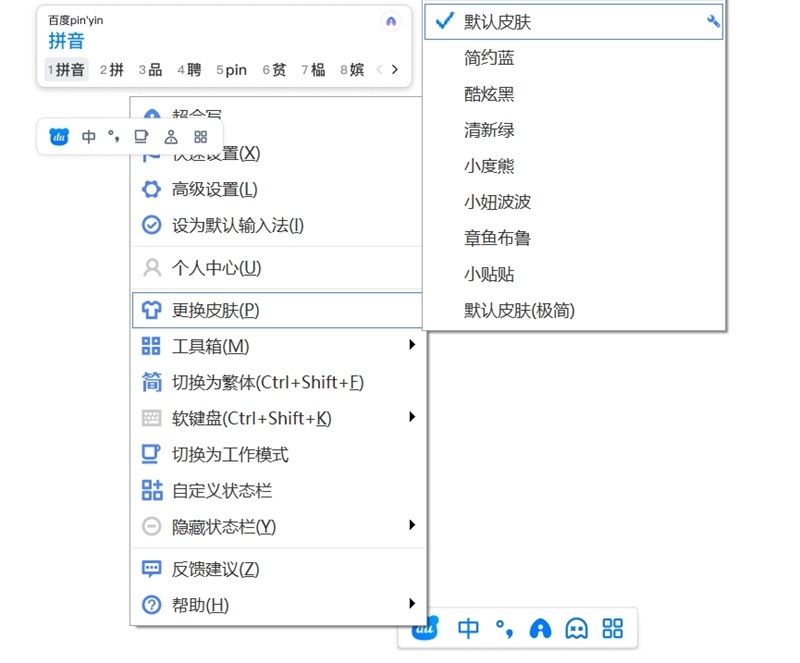Viewport: 800px width, 663px height.
Task: Click the Baidu bear logo on the status bar
Action: tap(58, 137)
